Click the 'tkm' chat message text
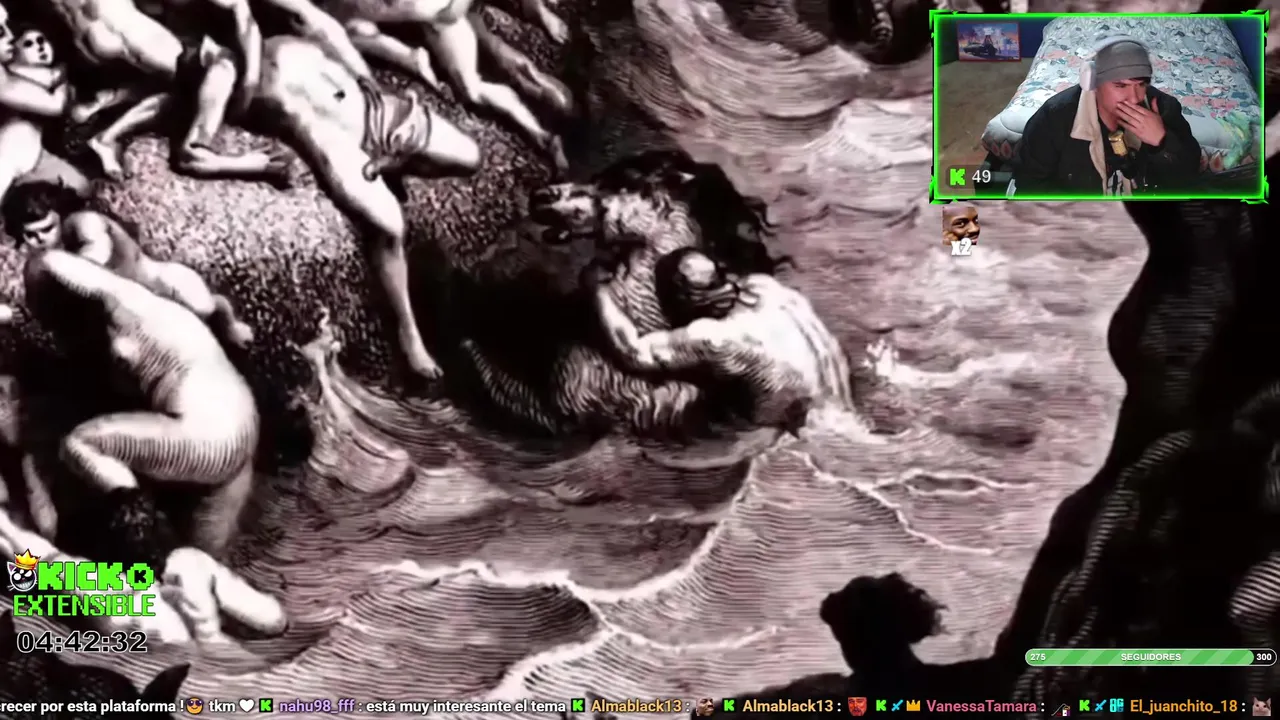 (x=222, y=706)
